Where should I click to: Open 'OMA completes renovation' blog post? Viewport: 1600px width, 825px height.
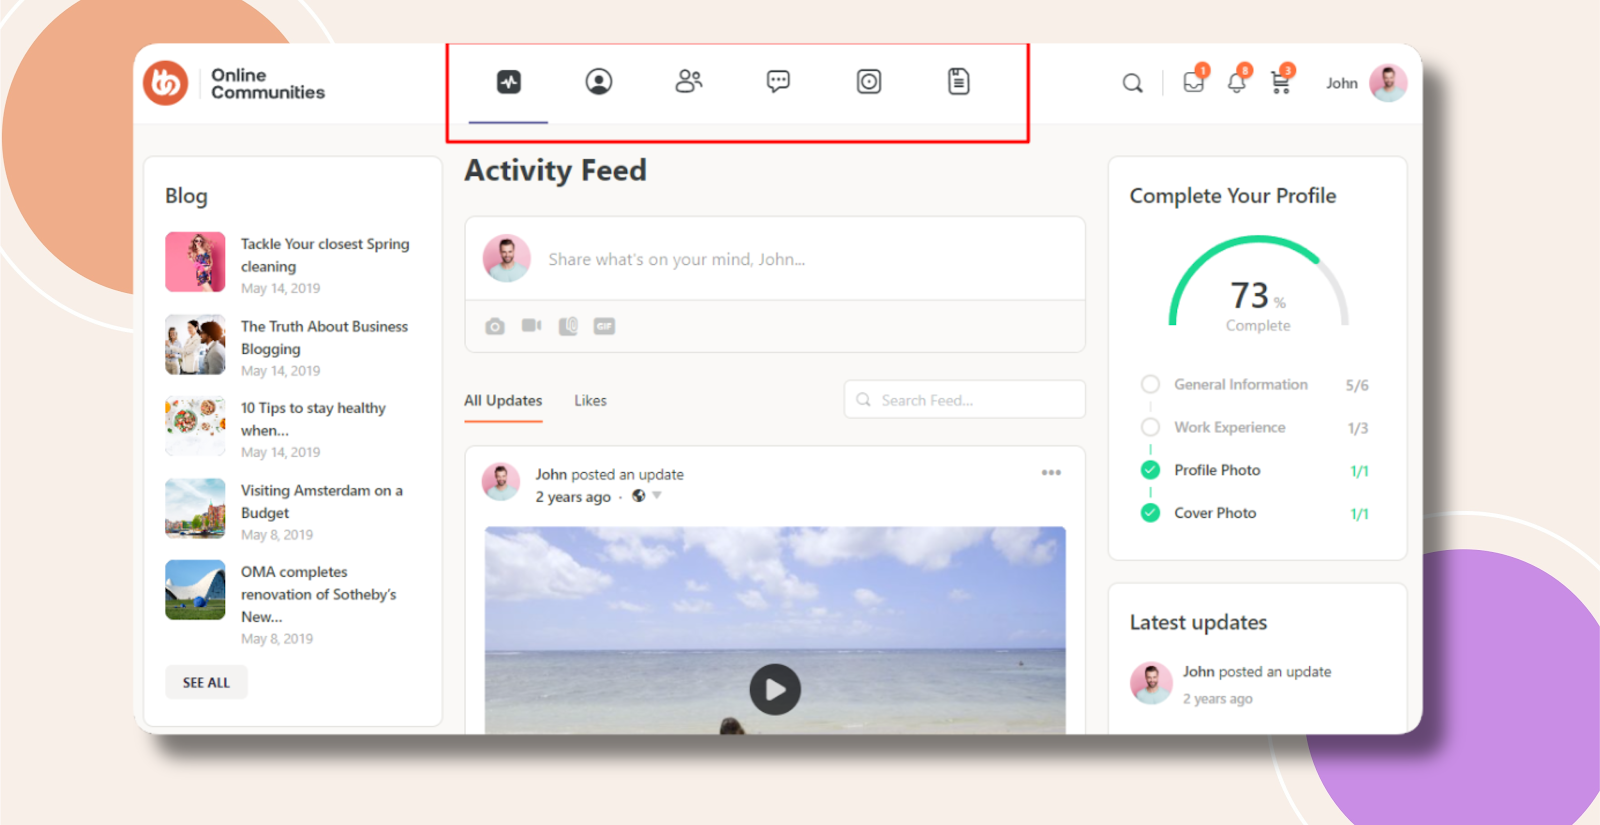318,594
